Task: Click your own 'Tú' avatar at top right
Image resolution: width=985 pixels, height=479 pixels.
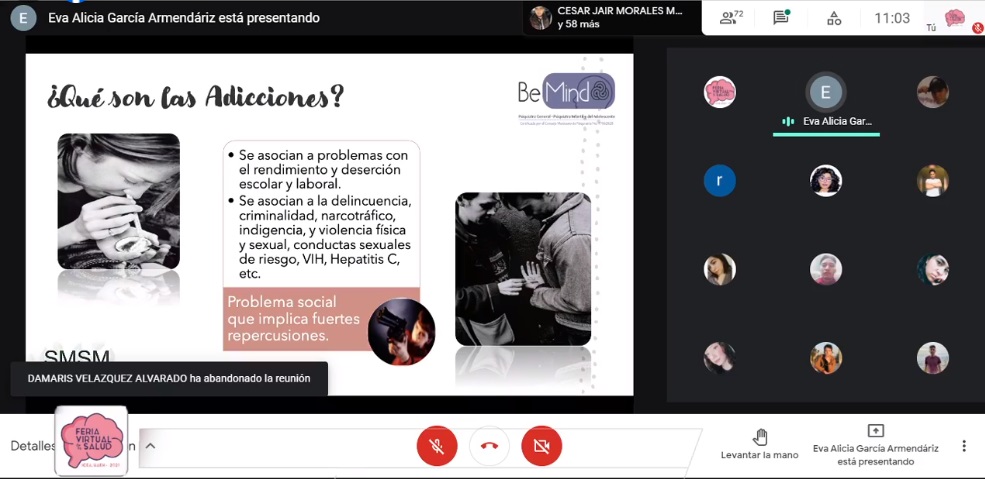Action: [954, 18]
